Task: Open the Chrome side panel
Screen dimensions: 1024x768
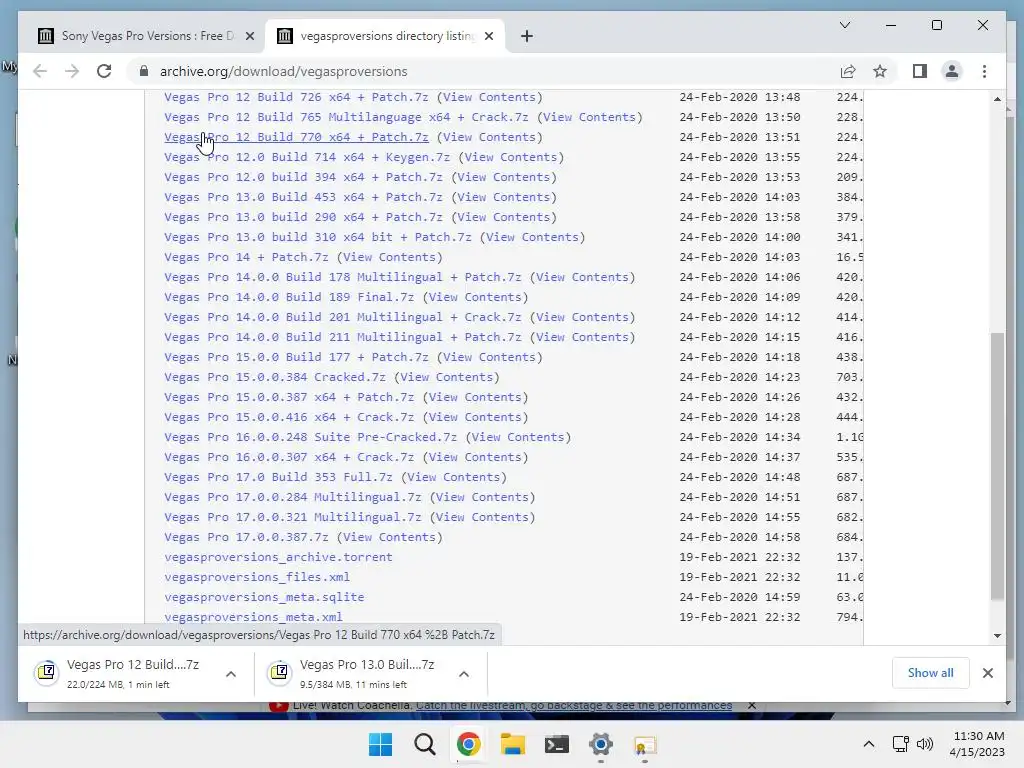Action: coord(920,71)
